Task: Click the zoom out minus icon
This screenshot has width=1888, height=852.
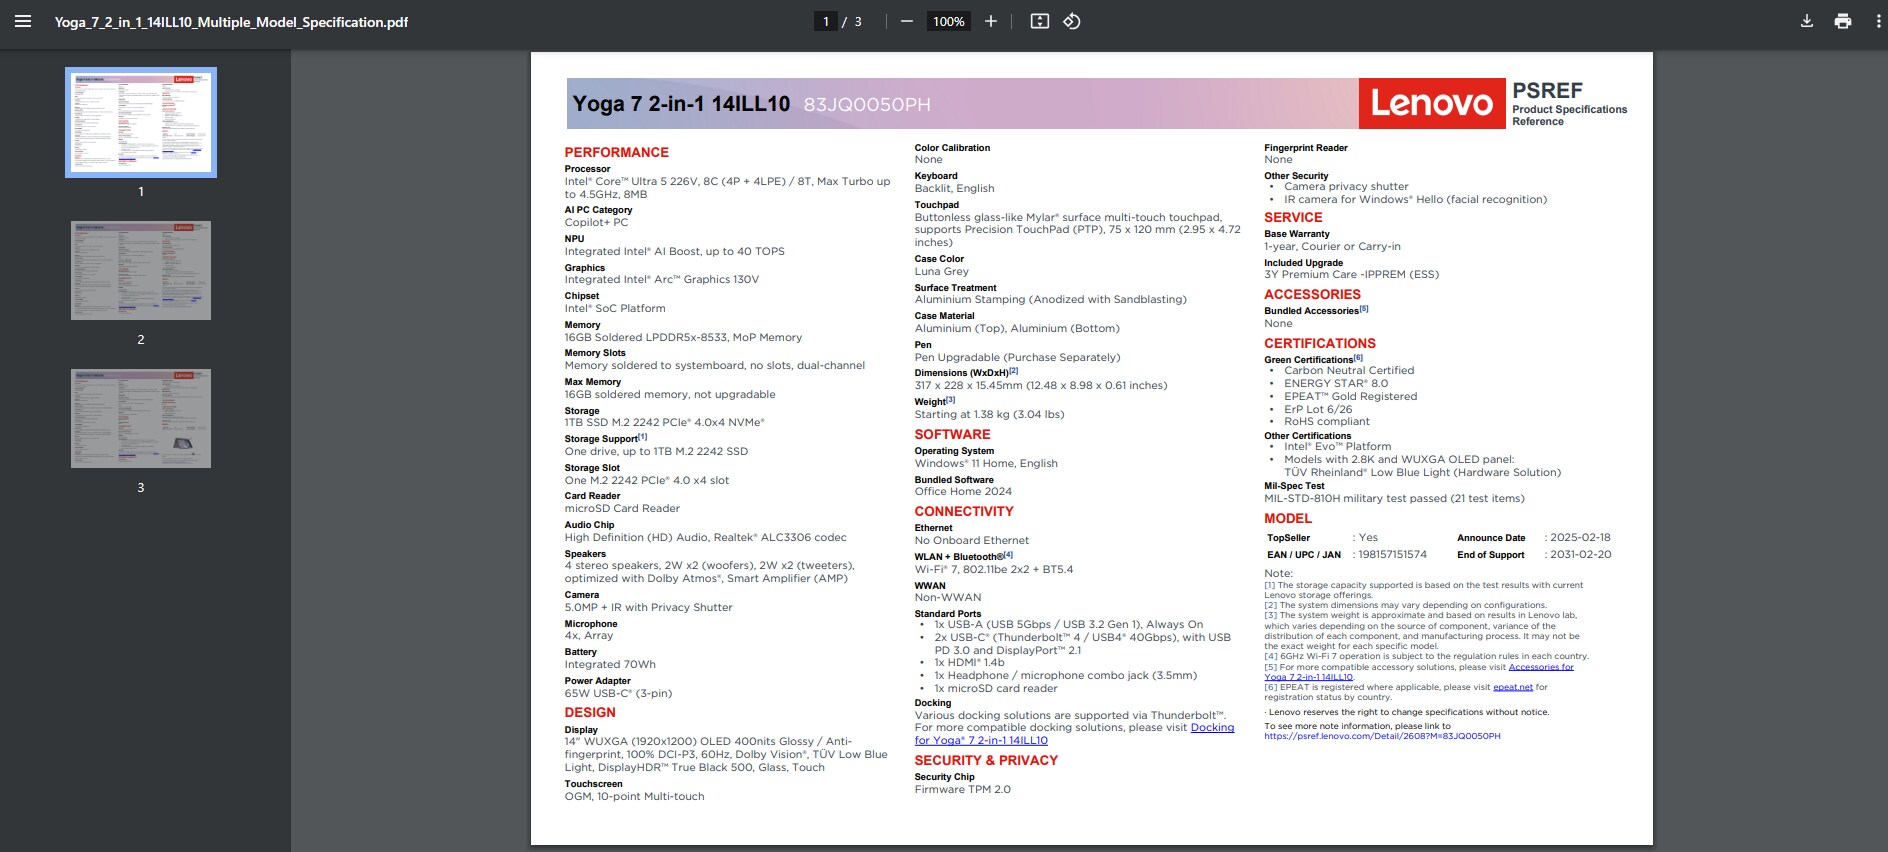Action: [906, 21]
